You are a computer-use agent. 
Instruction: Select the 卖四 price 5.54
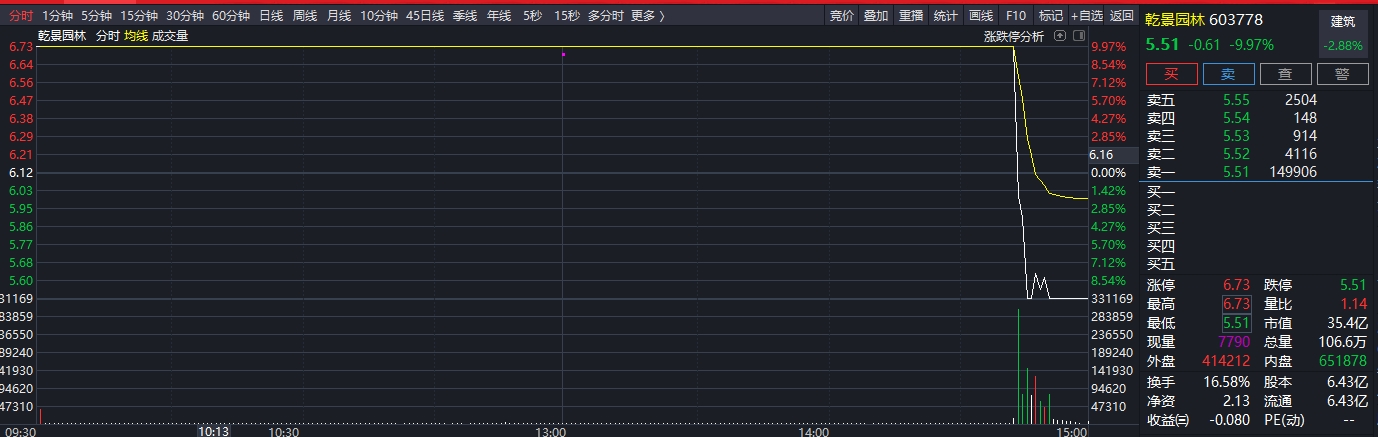[1236, 118]
